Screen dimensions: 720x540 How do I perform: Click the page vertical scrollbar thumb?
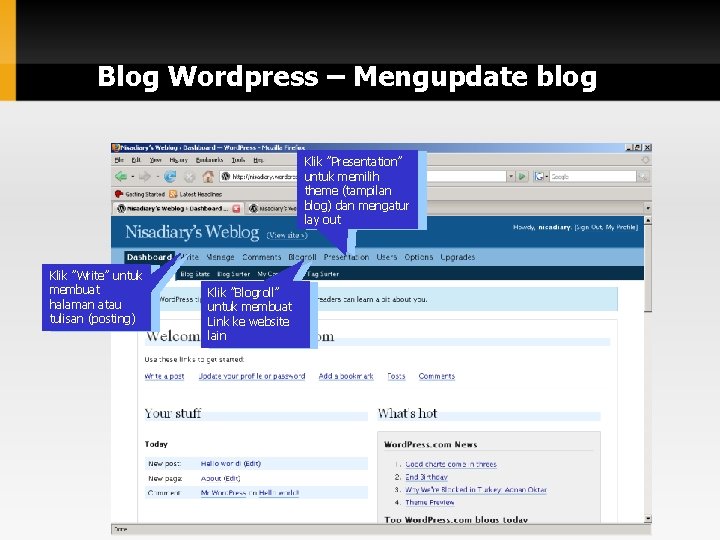tap(648, 269)
